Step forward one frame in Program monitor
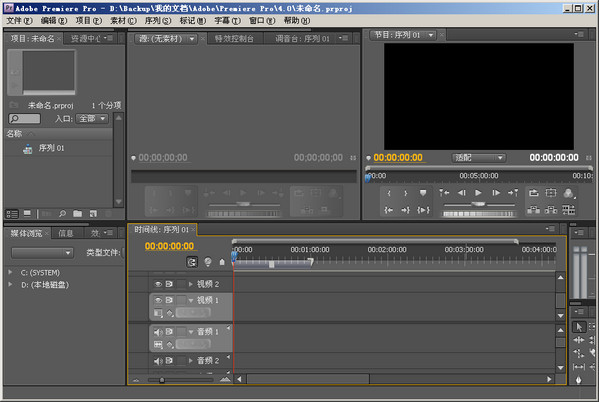 pyautogui.click(x=495, y=193)
